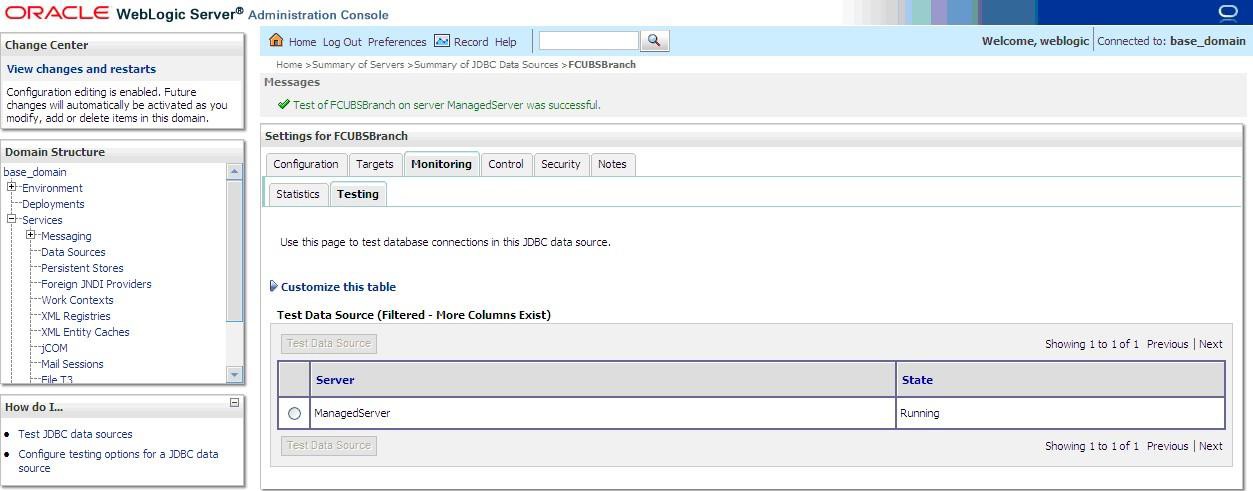Click the Record link

click(x=471, y=42)
